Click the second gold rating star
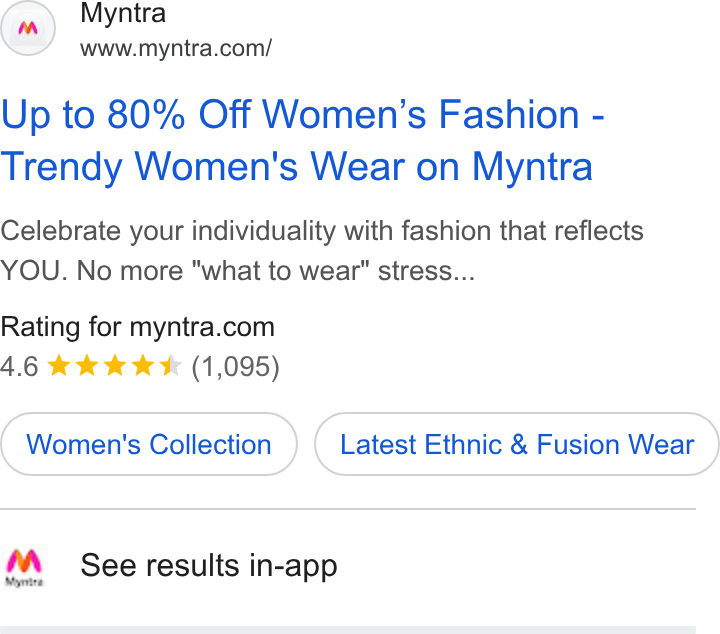The width and height of the screenshot is (720, 634). [87, 366]
